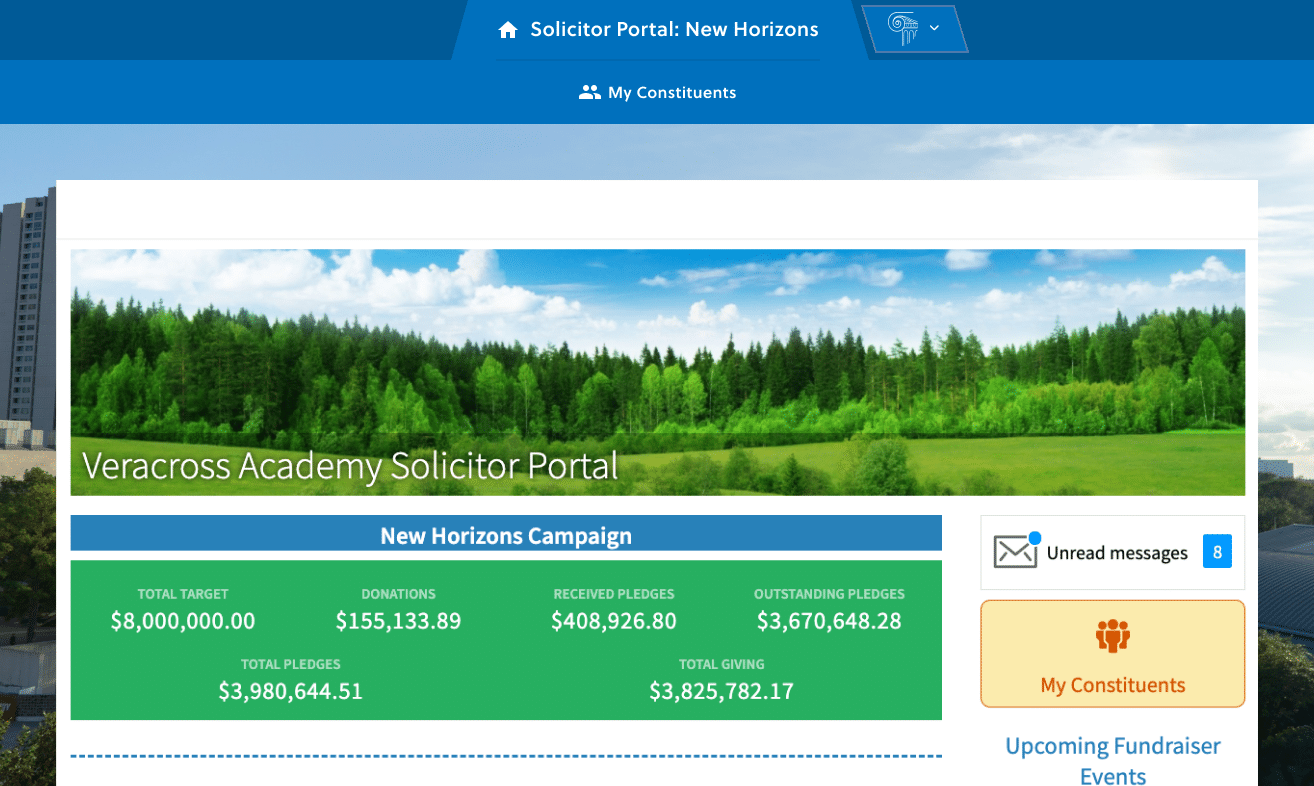
Task: Click the DONATIONS label
Action: (x=398, y=594)
